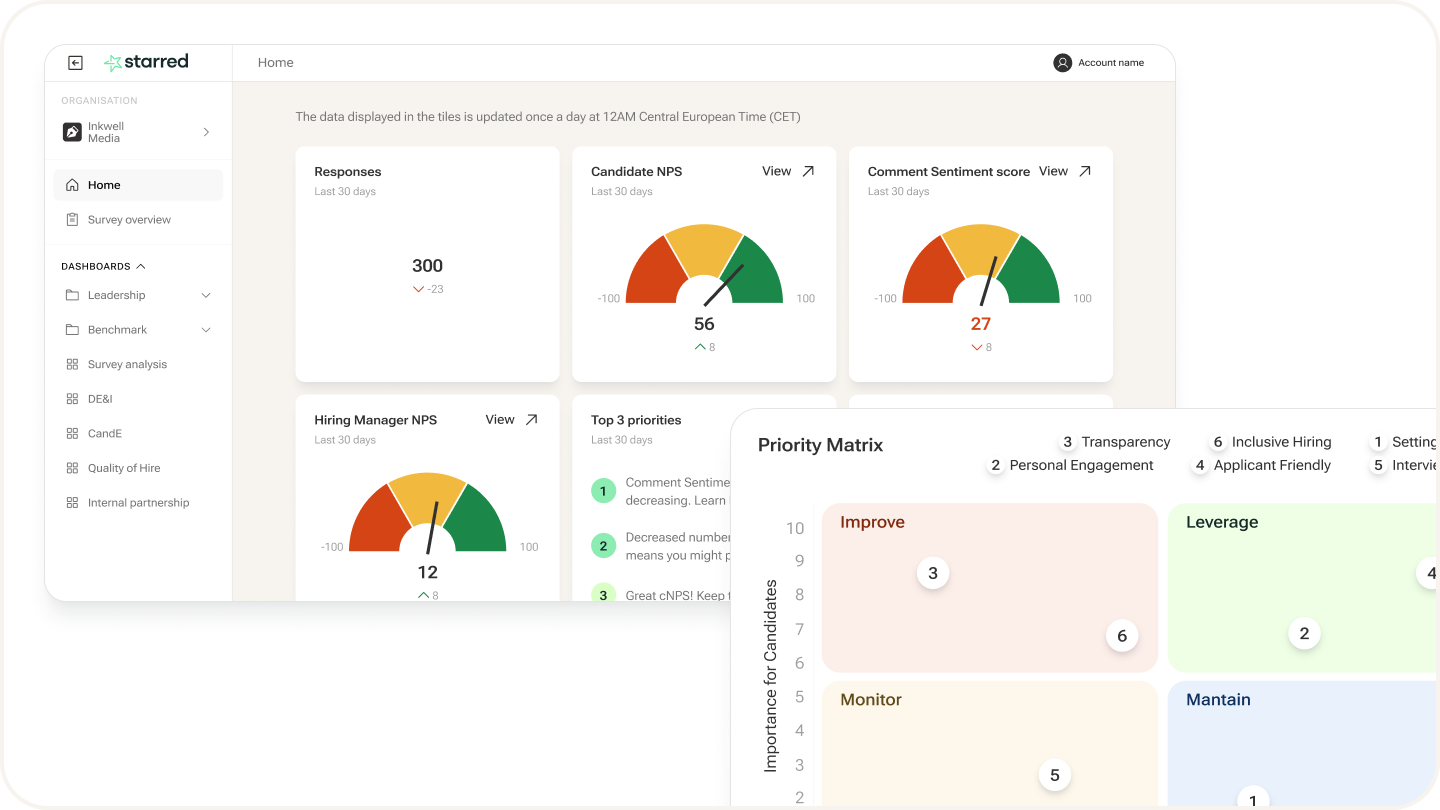Image resolution: width=1440 pixels, height=810 pixels.
Task: Select point 3 in the Improve quadrant
Action: pyautogui.click(x=933, y=573)
